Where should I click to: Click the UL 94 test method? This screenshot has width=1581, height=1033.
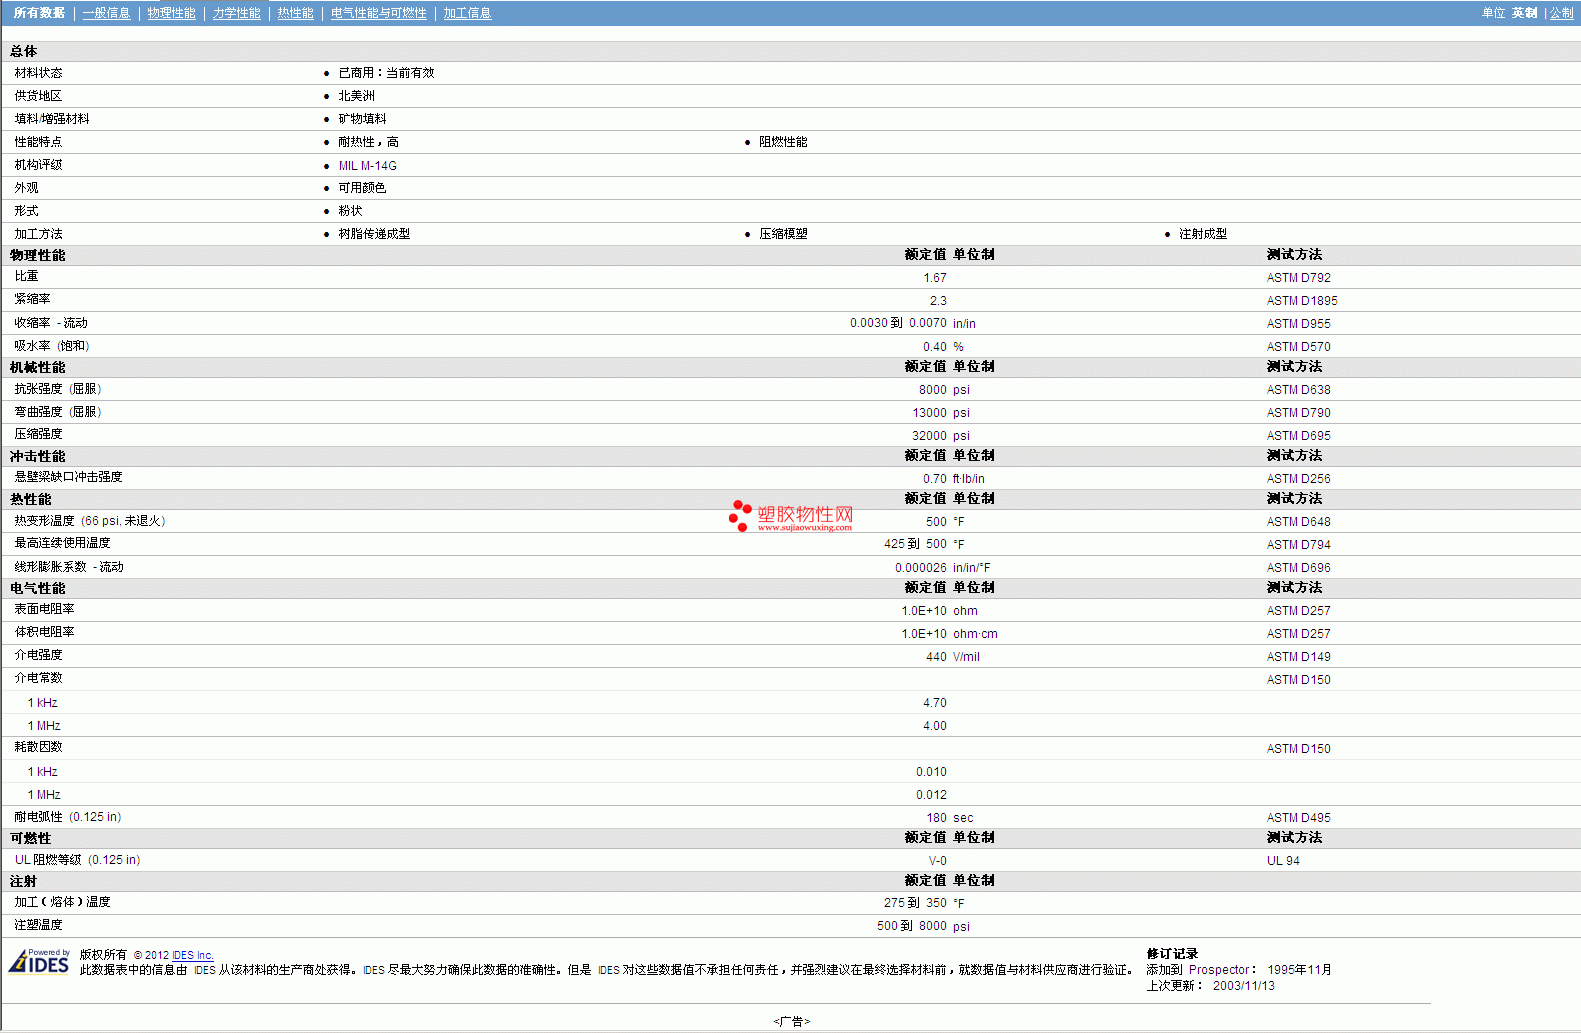point(1283,861)
